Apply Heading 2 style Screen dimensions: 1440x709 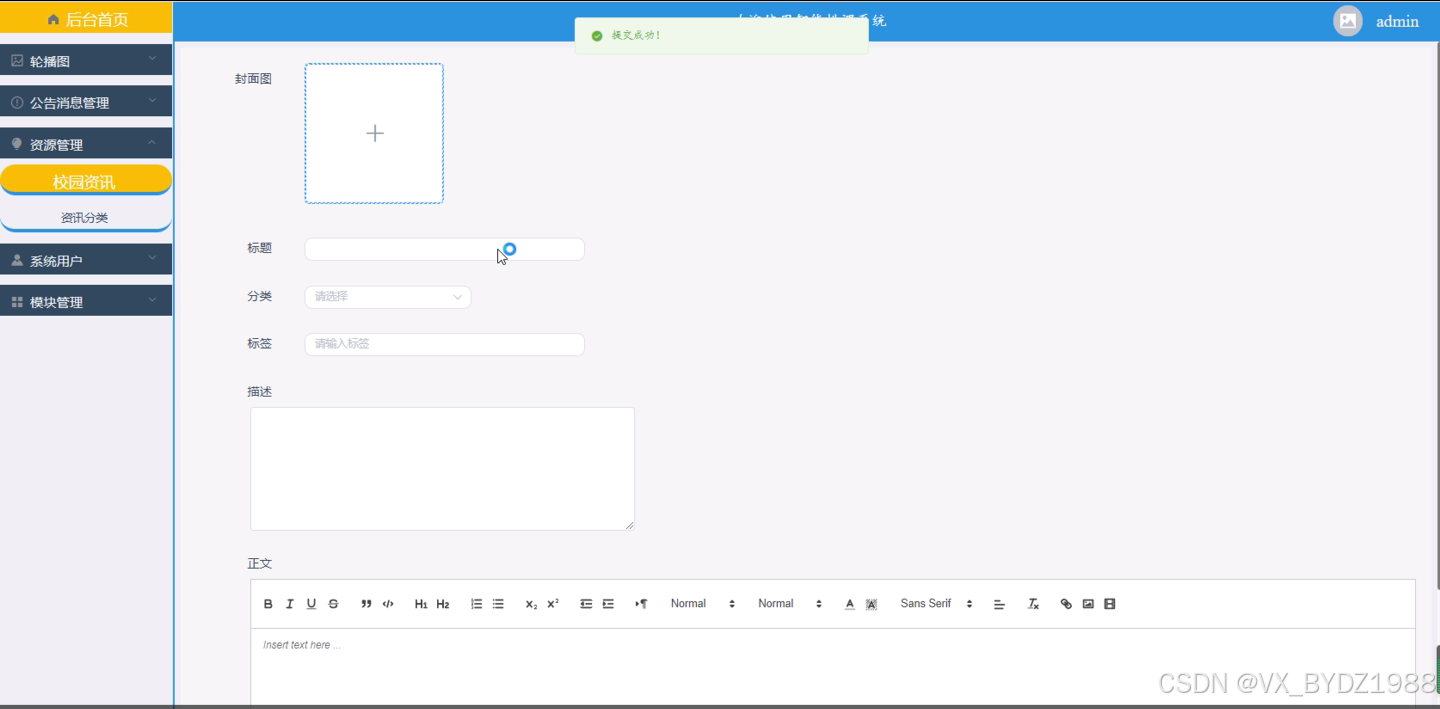point(443,604)
